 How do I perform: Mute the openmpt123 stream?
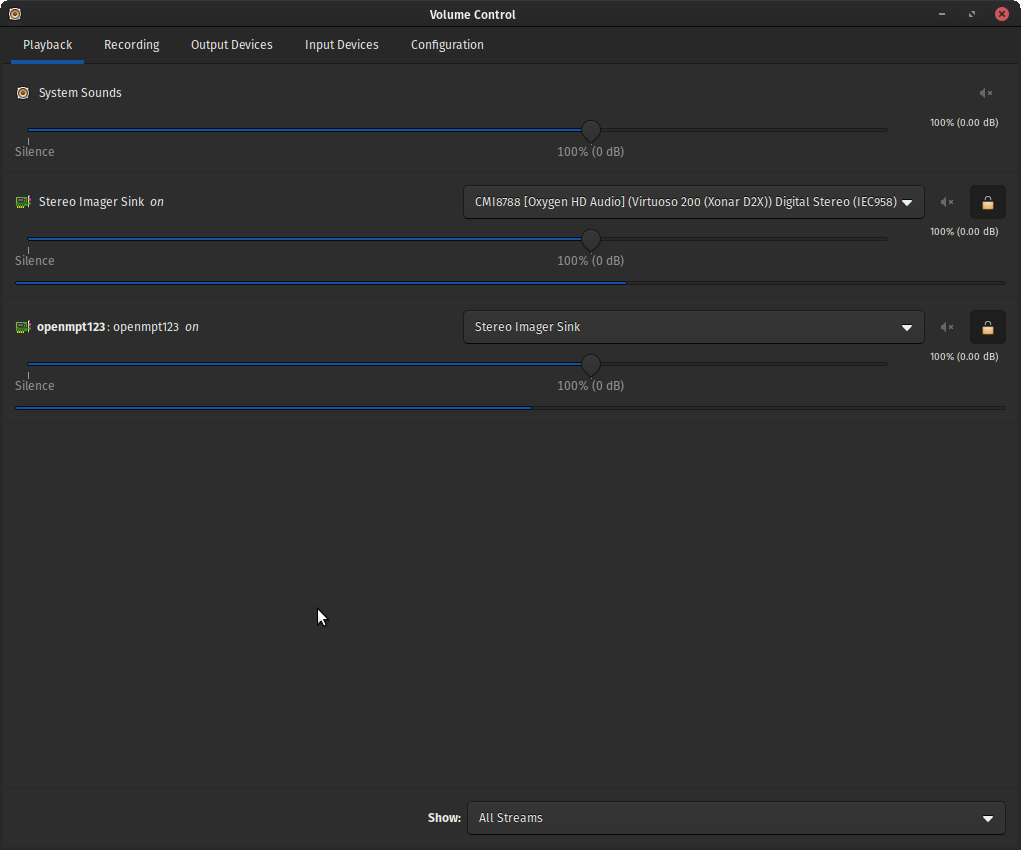click(x=947, y=327)
